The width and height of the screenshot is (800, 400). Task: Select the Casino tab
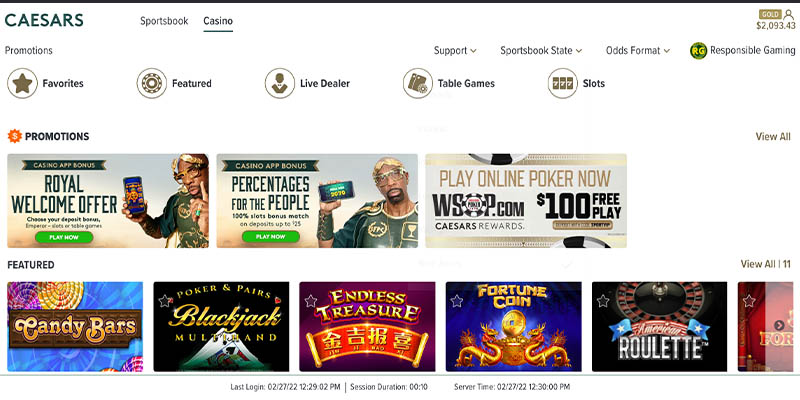pyautogui.click(x=218, y=21)
